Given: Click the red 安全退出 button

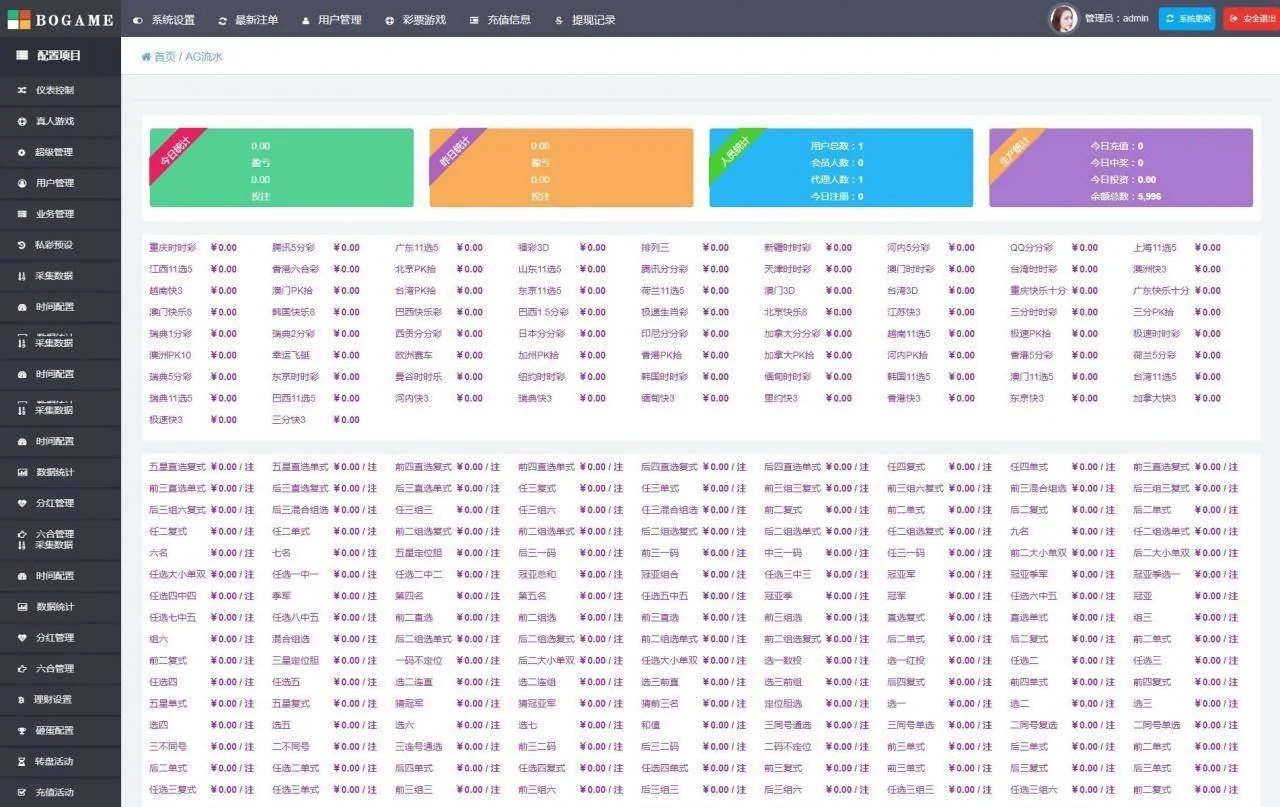Looking at the screenshot, I should point(1251,19).
